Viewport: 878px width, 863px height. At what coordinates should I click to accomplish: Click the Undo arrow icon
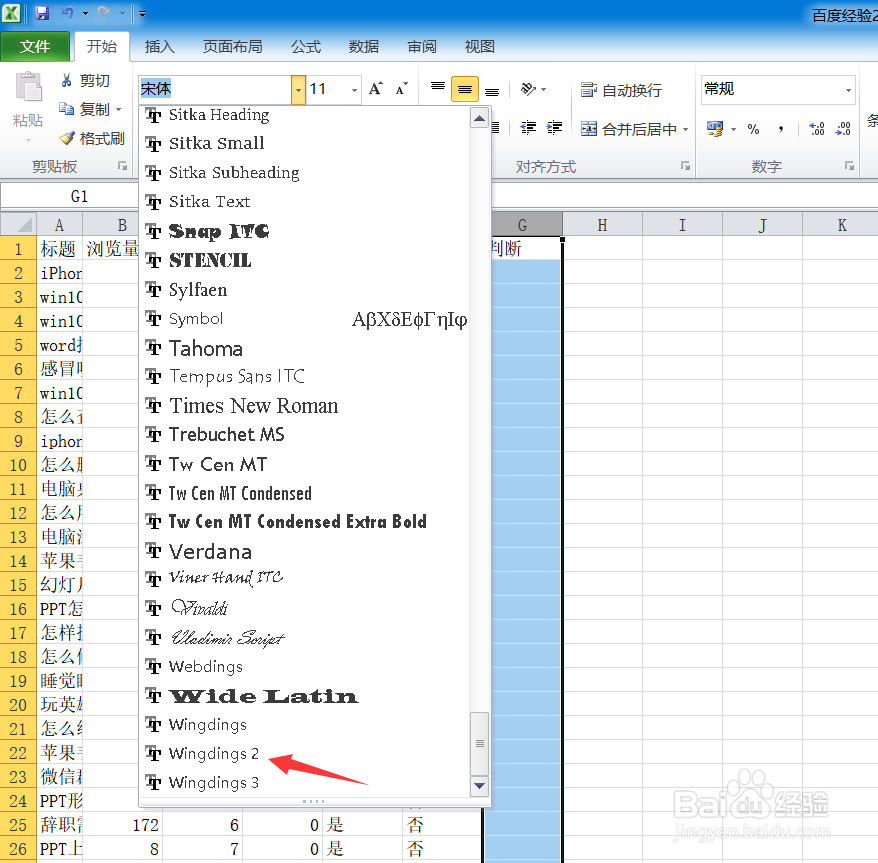click(67, 13)
